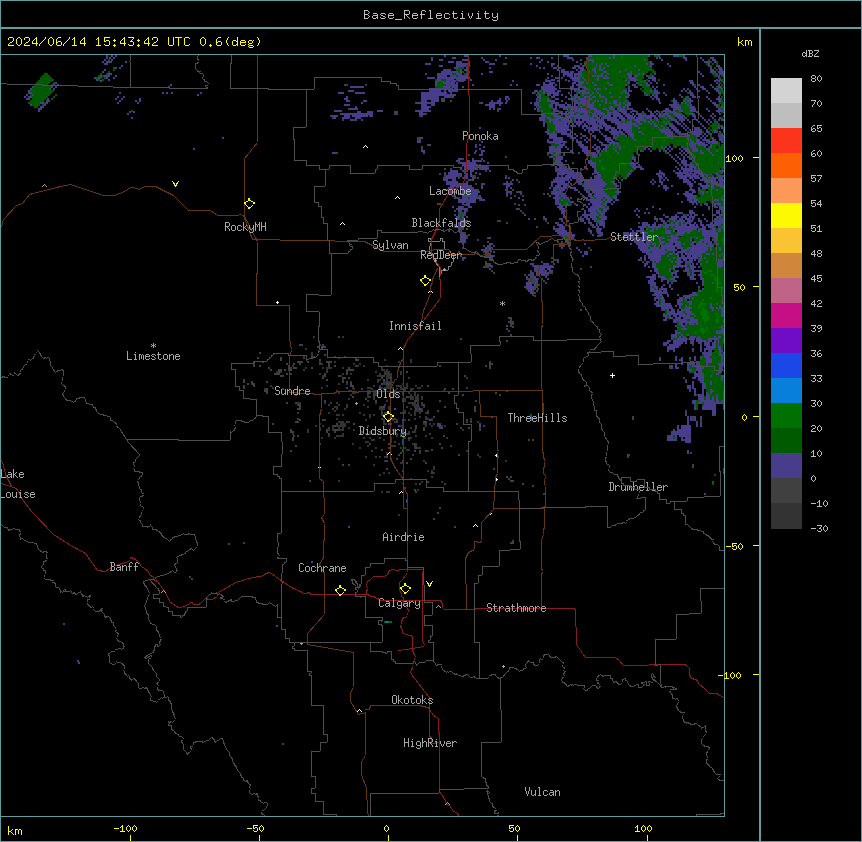This screenshot has height=842, width=862.
Task: Select the yellow V marker northwest of RockyMH
Action: (x=175, y=184)
